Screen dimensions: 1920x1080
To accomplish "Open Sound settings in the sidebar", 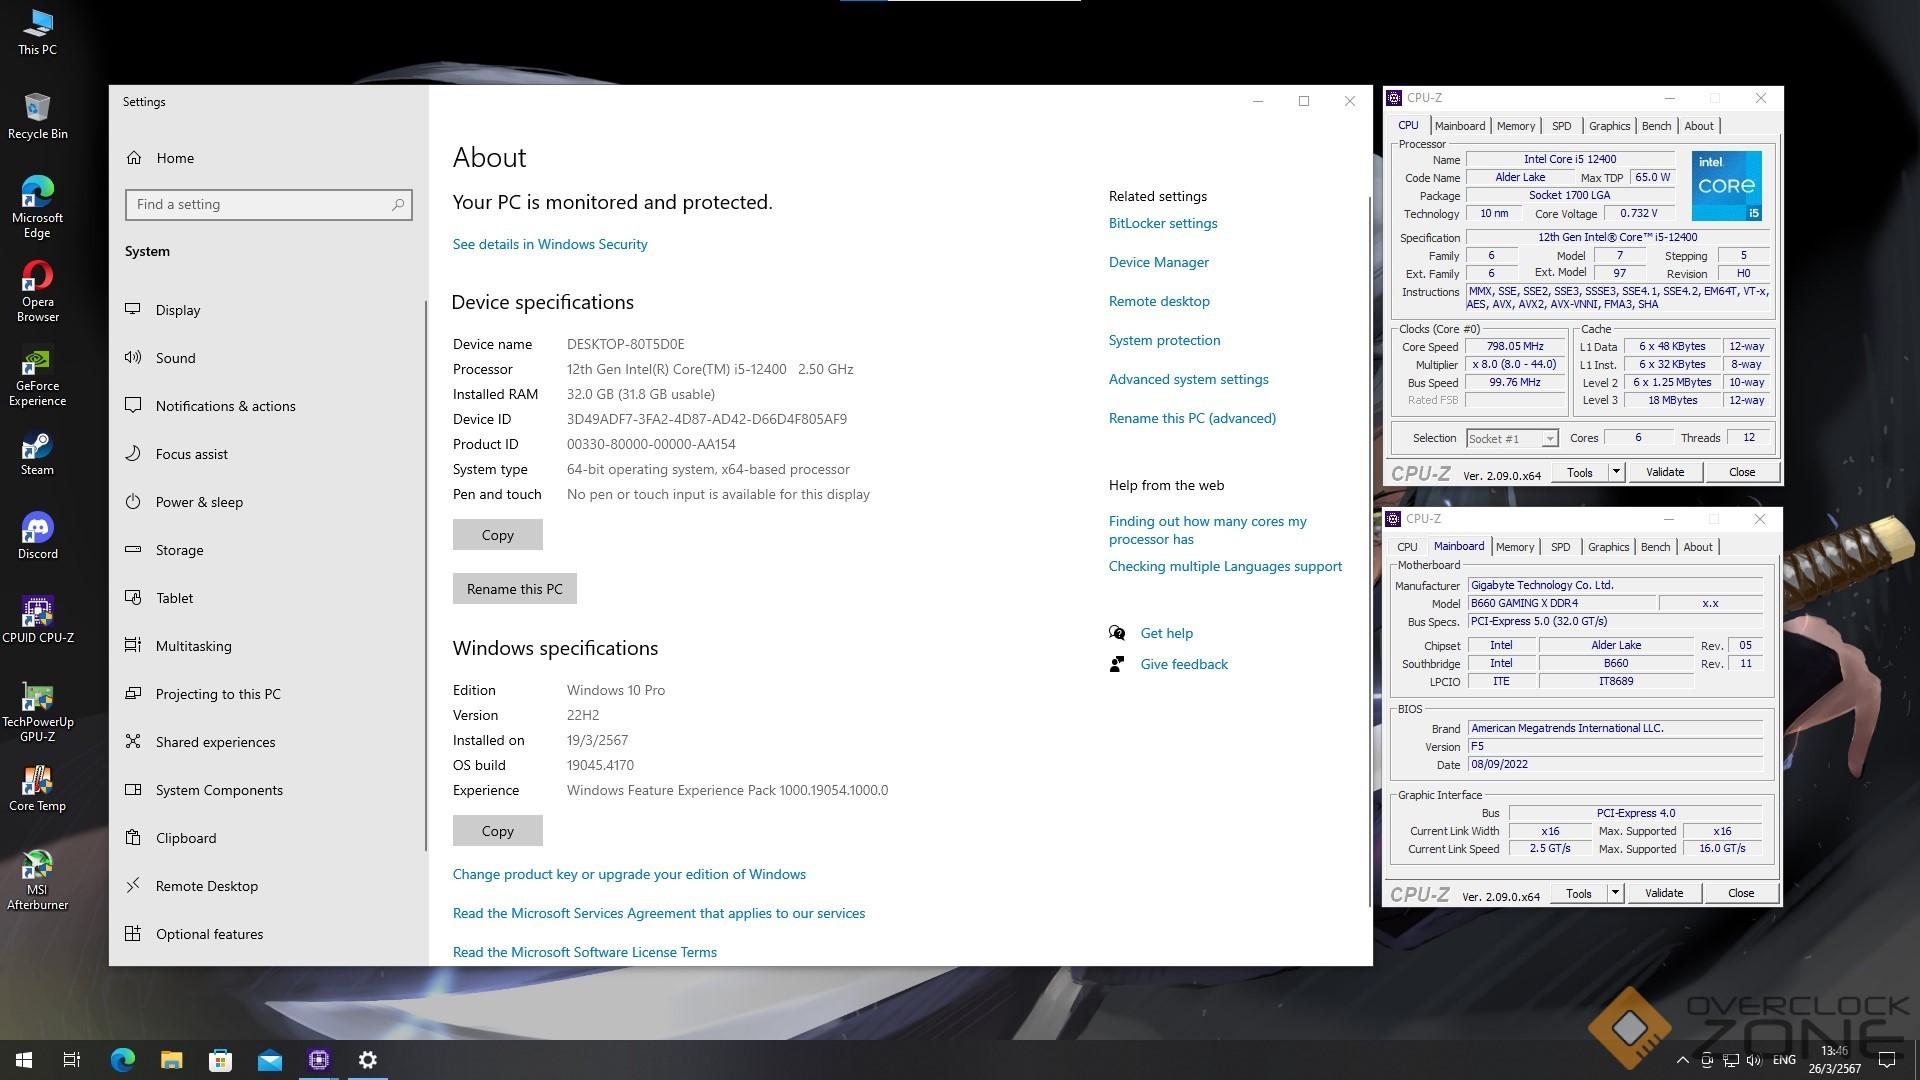I will pos(175,358).
